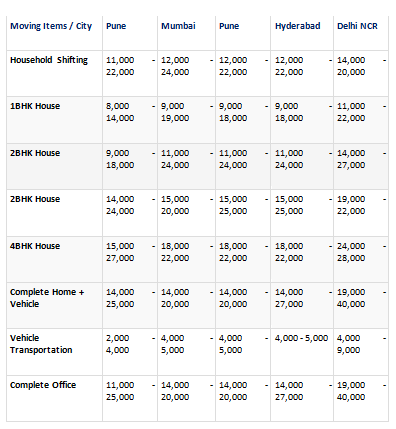396x429 pixels.
Task: Select the 'Vehicle Transportation' row label
Action: click(x=41, y=344)
